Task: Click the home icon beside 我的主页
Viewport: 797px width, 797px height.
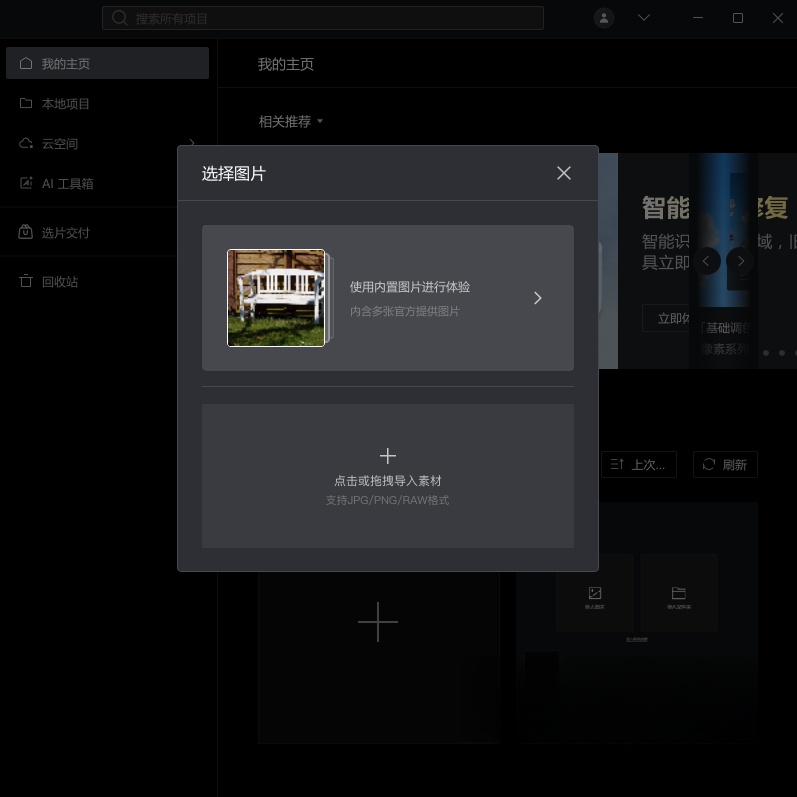Action: (26, 63)
